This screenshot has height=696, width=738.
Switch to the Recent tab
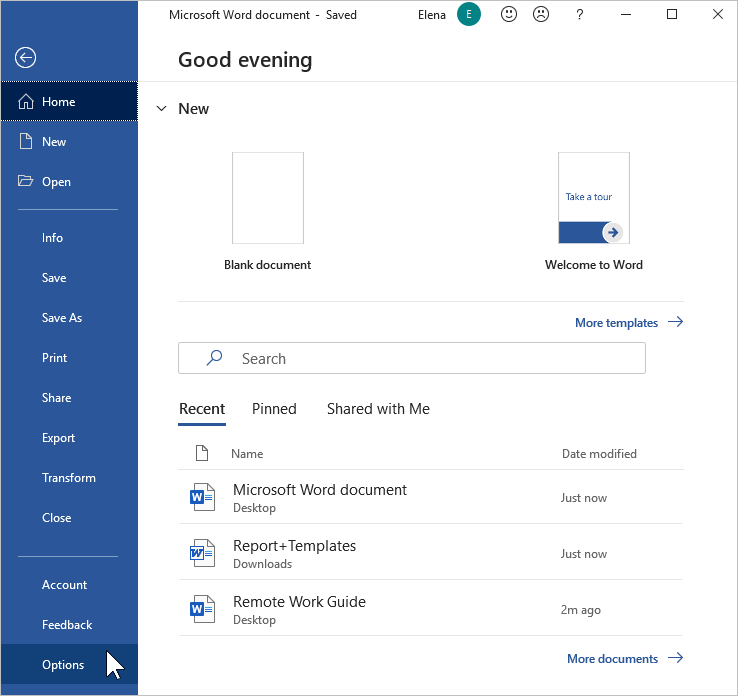(202, 408)
